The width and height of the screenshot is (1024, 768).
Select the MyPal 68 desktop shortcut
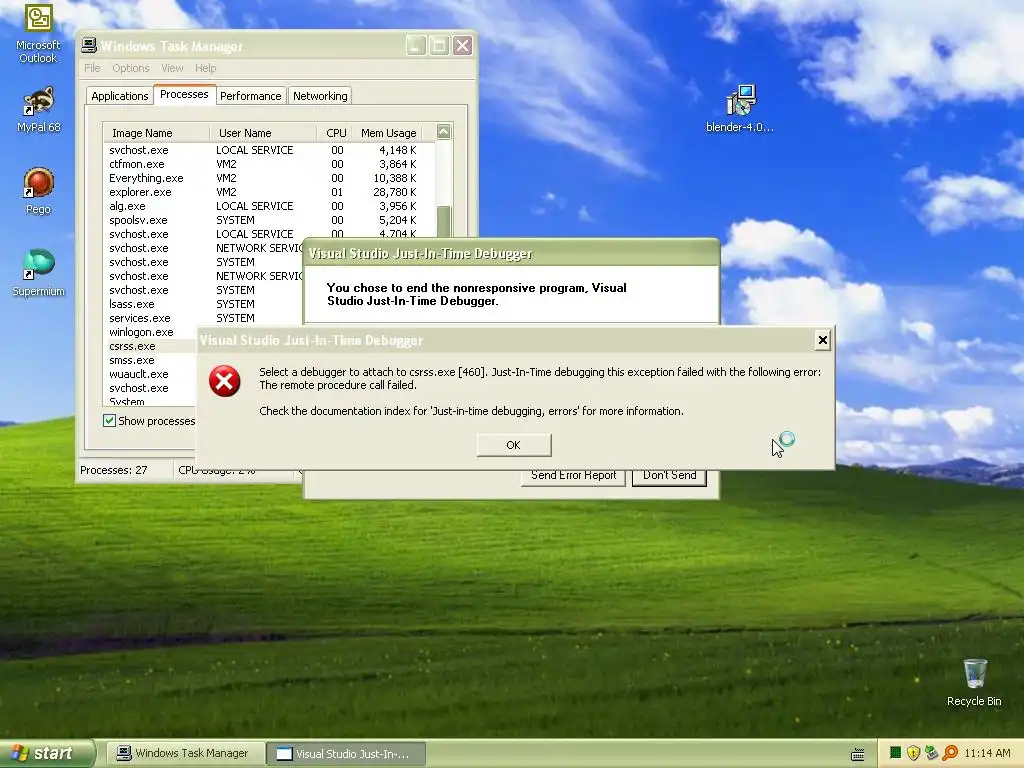pyautogui.click(x=38, y=109)
